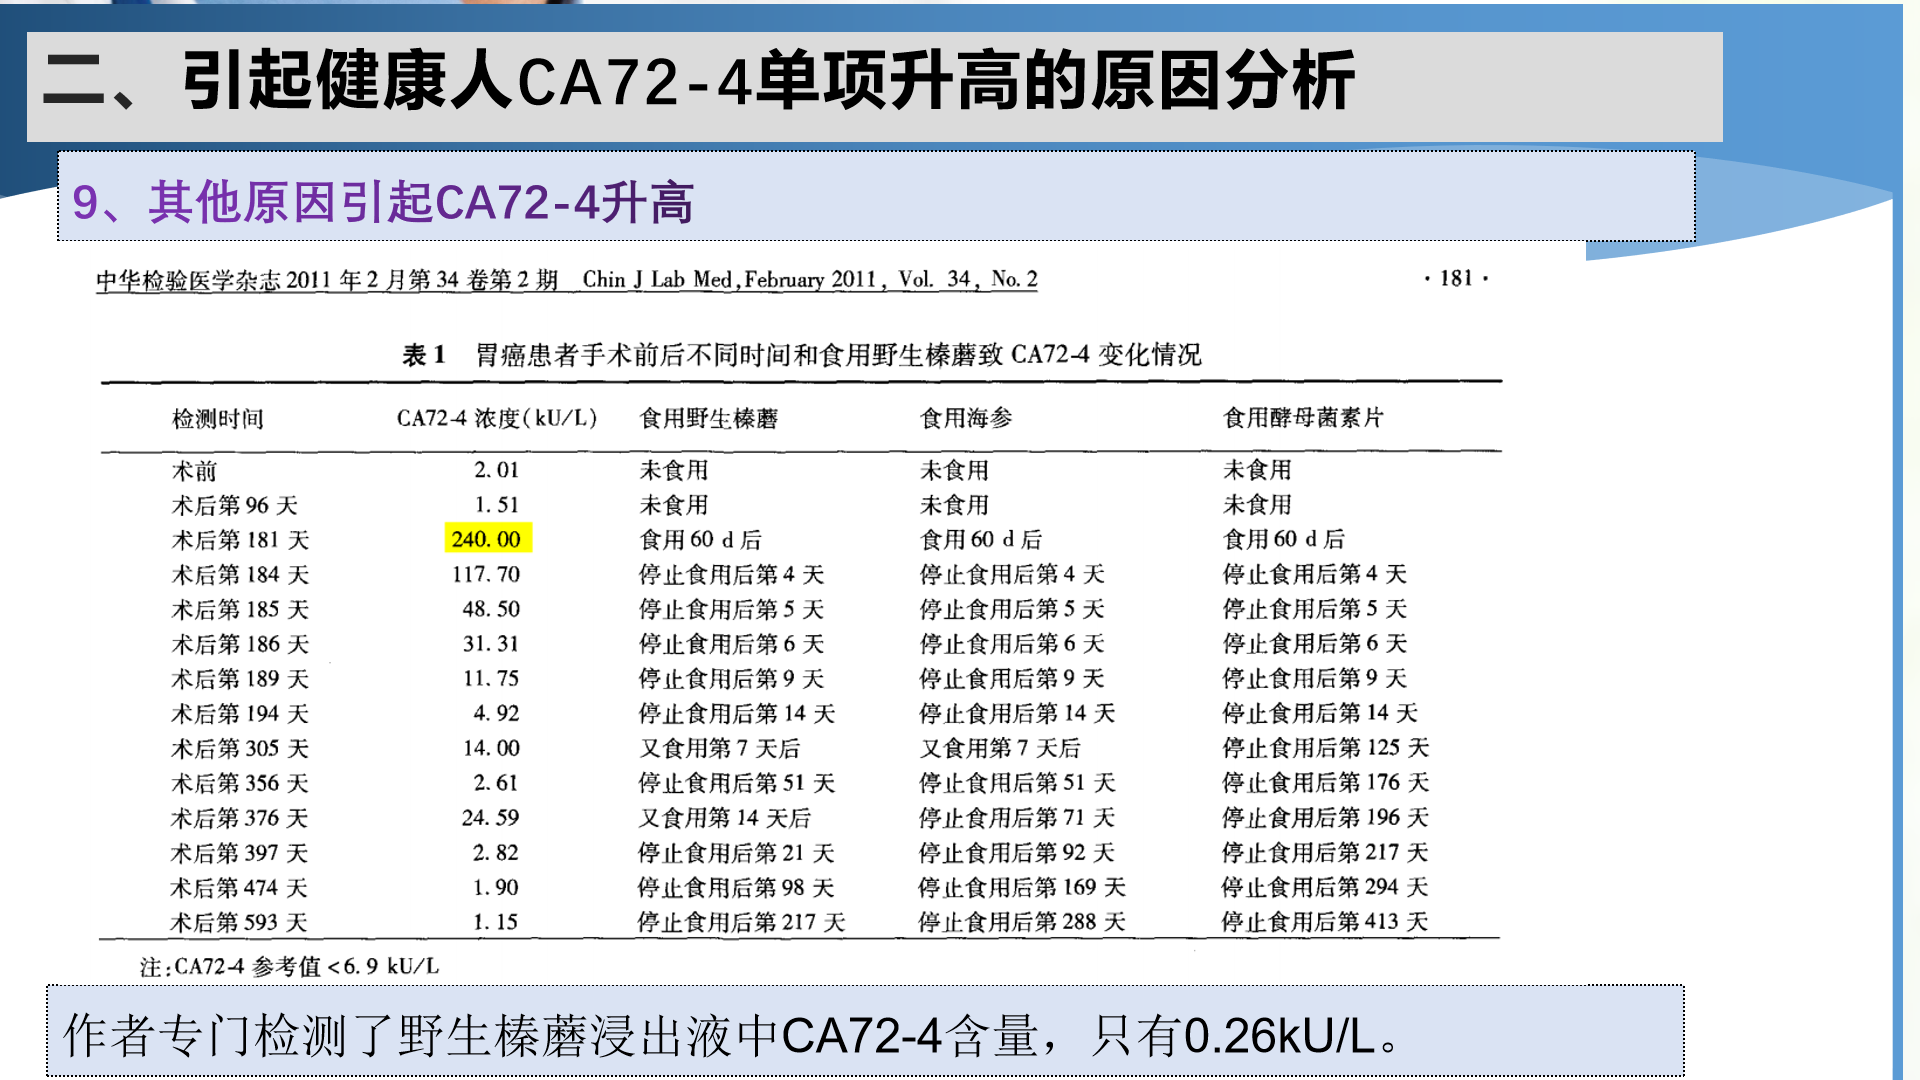Viewport: 1920px width, 1080px height.
Task: Click the row '术后第 305 天'
Action: click(x=238, y=748)
